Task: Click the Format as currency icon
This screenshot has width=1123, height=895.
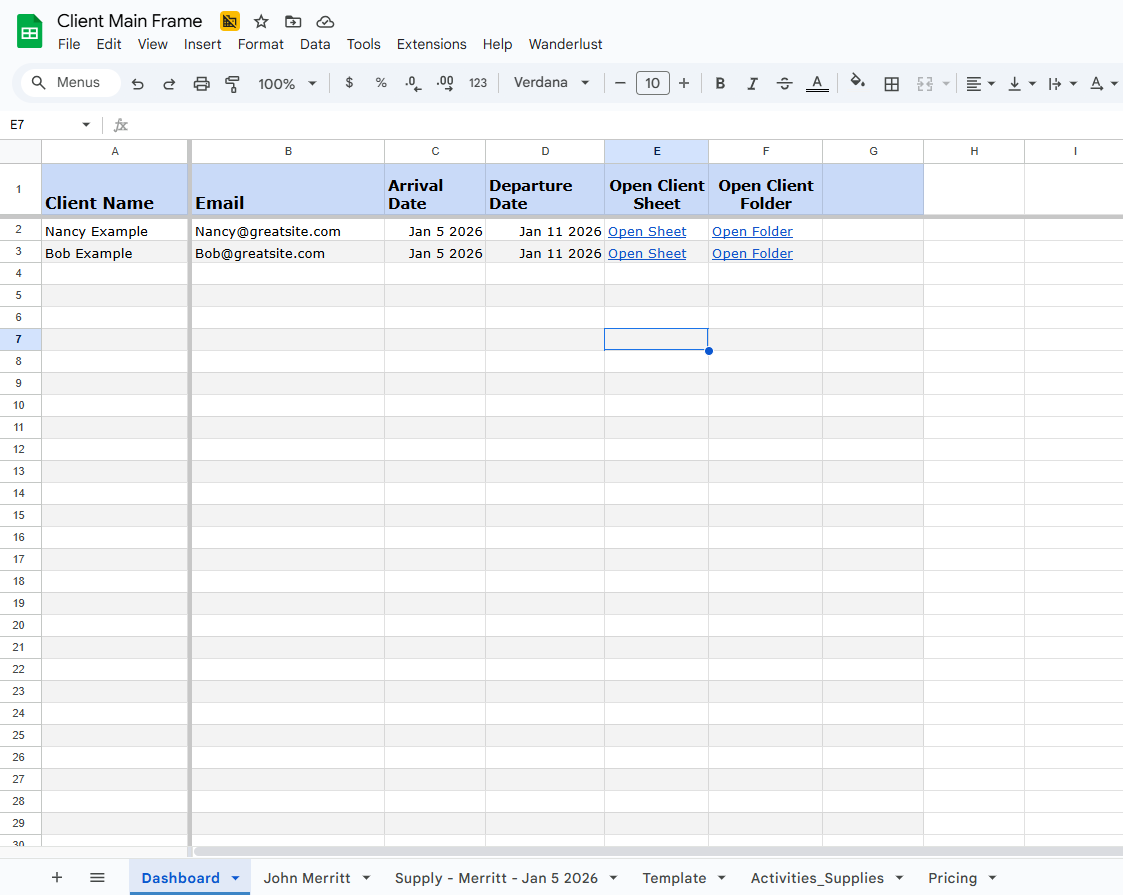Action: (x=349, y=83)
